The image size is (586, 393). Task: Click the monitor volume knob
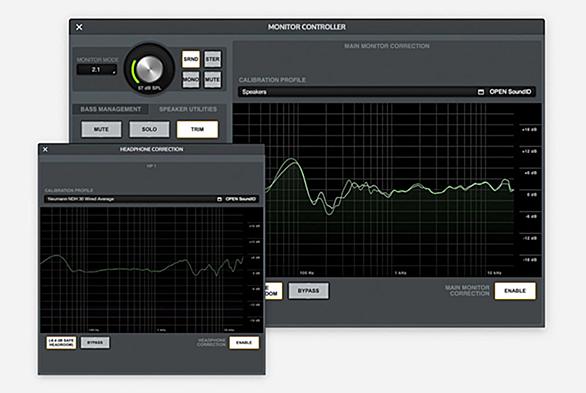[149, 69]
